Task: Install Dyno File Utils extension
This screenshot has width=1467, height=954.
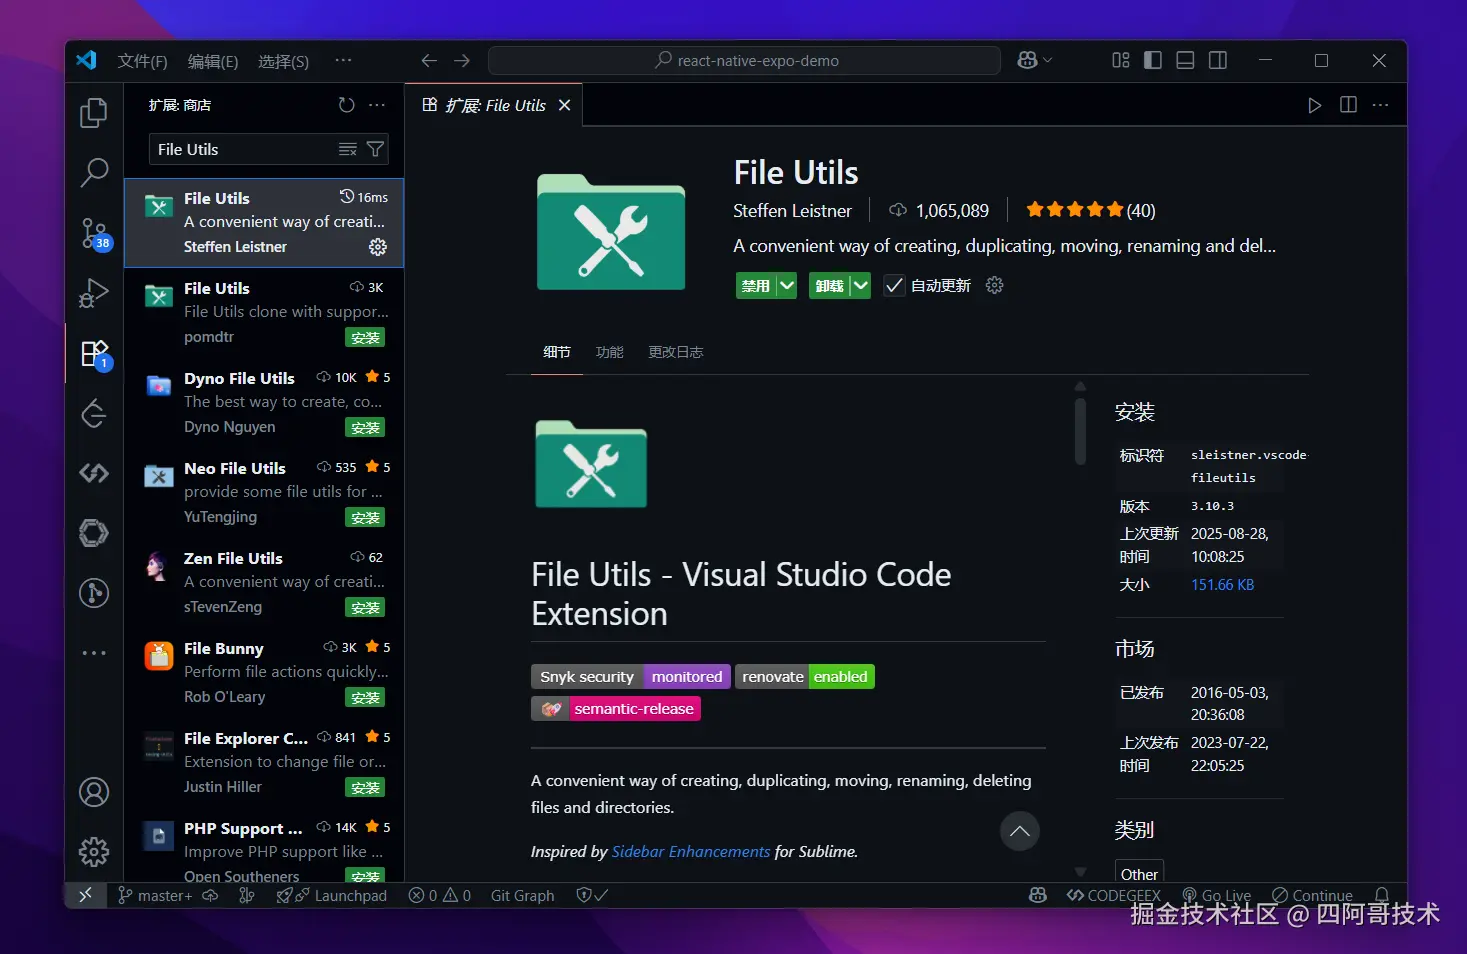Action: 365,428
